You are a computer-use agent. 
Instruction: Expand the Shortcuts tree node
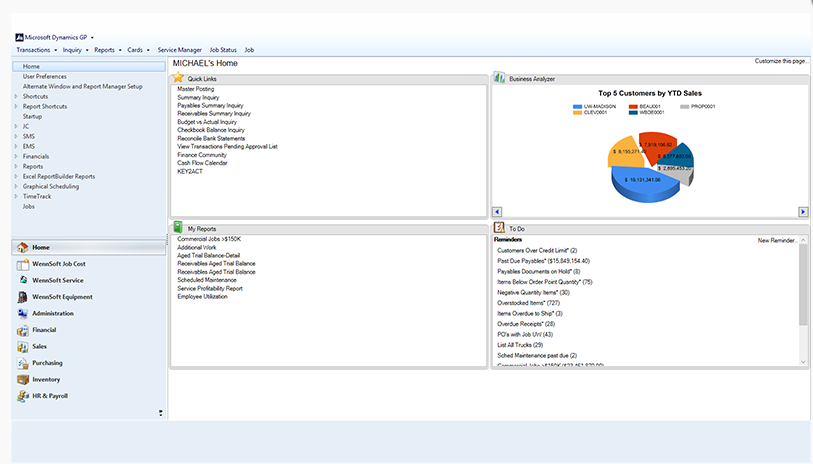[x=16, y=96]
